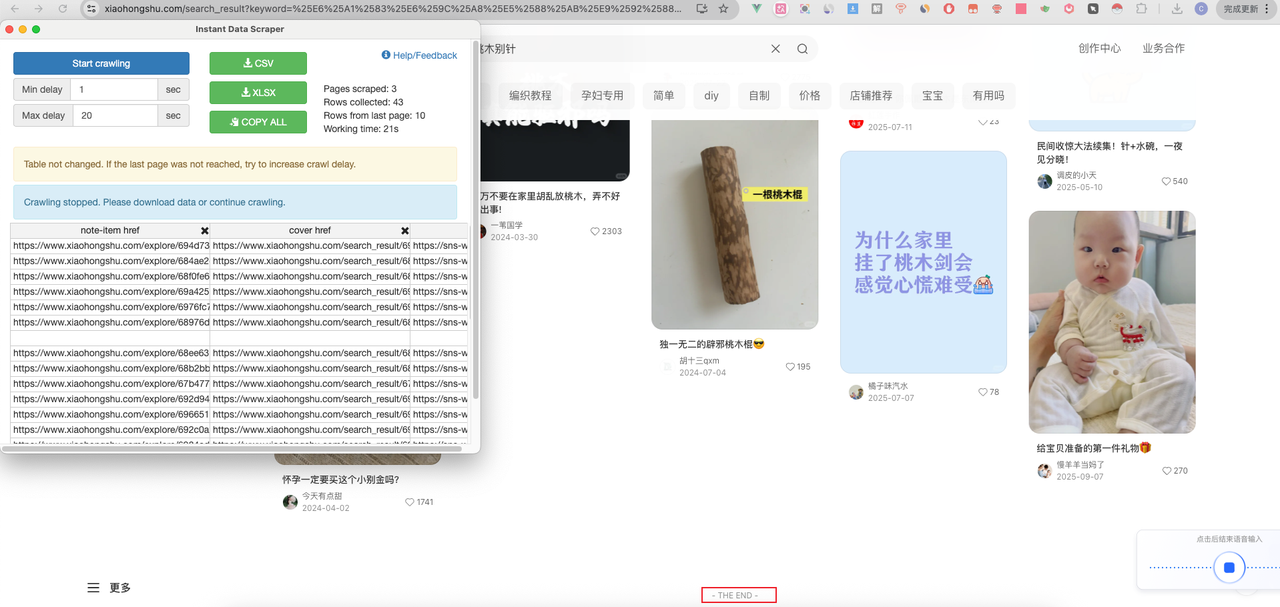Open 创作中心 link
The width and height of the screenshot is (1280, 607).
(1099, 48)
